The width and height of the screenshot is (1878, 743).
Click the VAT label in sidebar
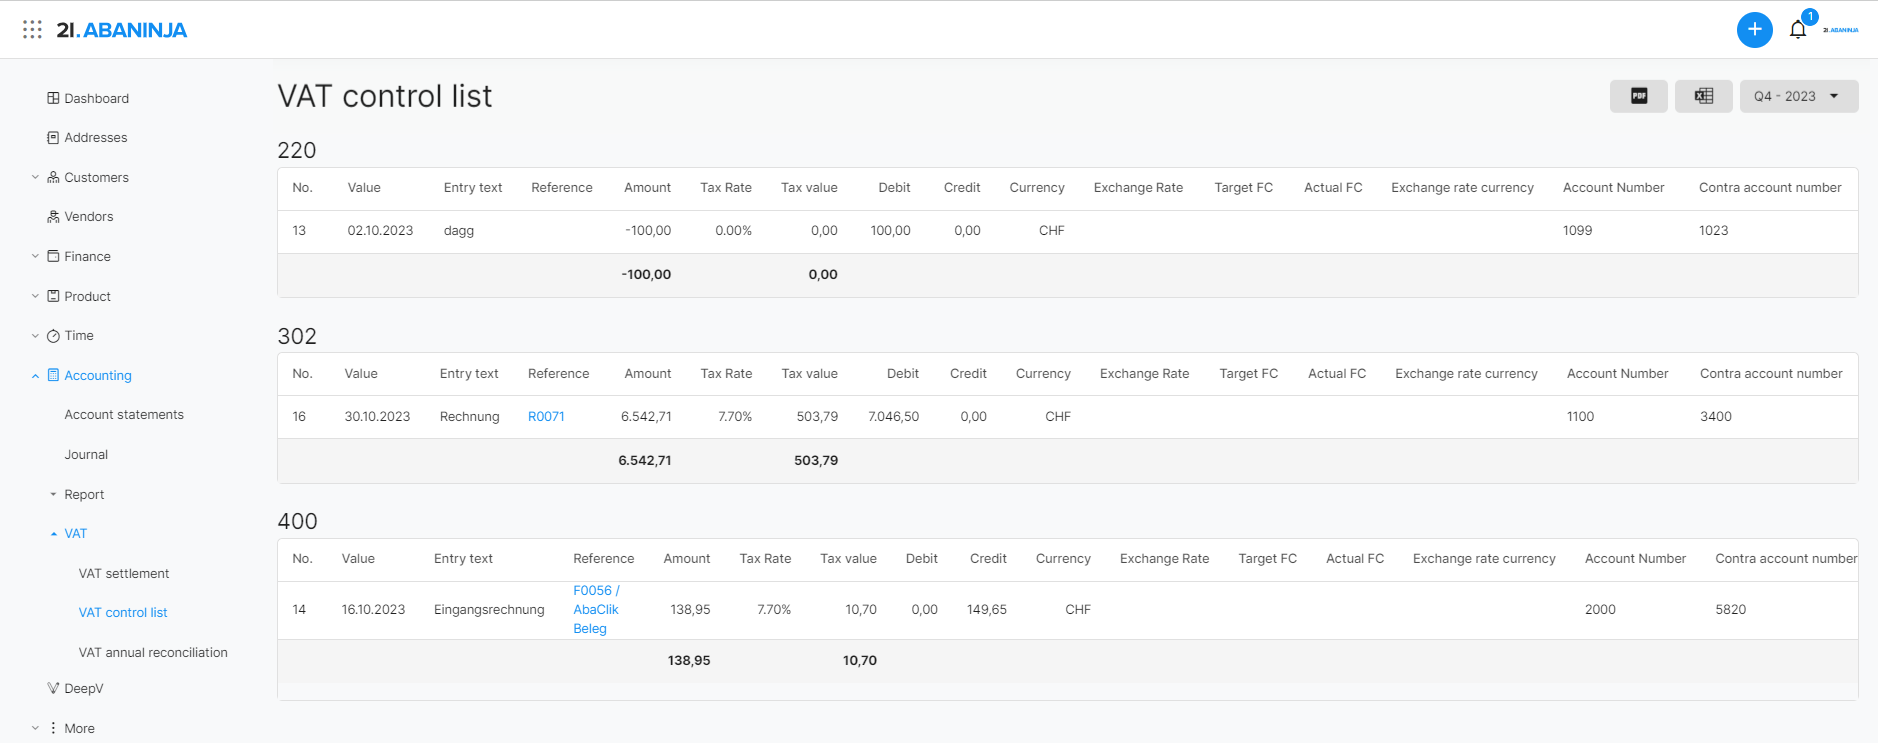click(x=75, y=533)
